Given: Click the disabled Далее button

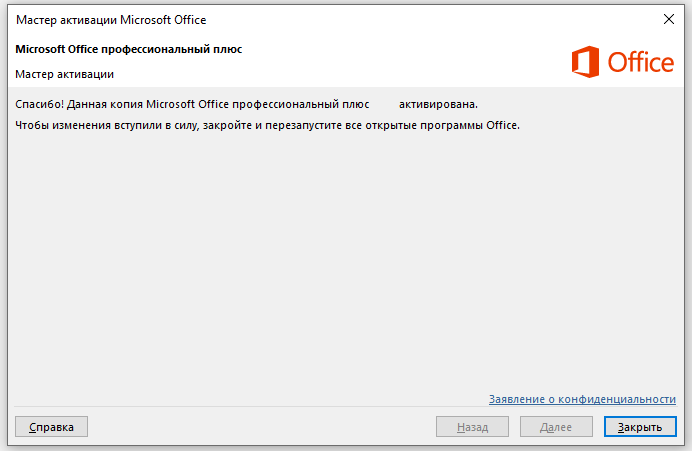Looking at the screenshot, I should click(x=556, y=427).
